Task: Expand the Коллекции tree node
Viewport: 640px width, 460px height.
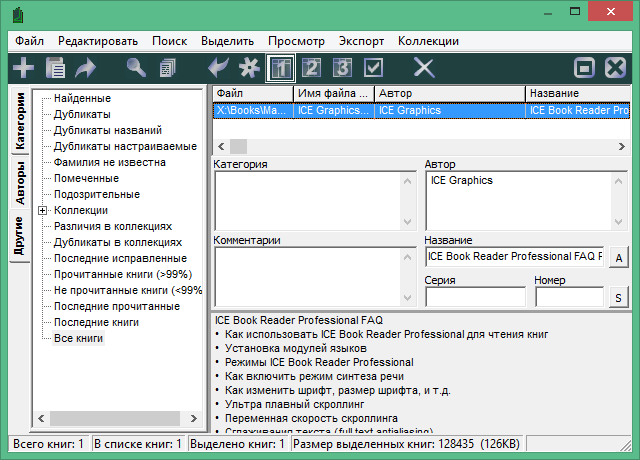Action: (42, 211)
